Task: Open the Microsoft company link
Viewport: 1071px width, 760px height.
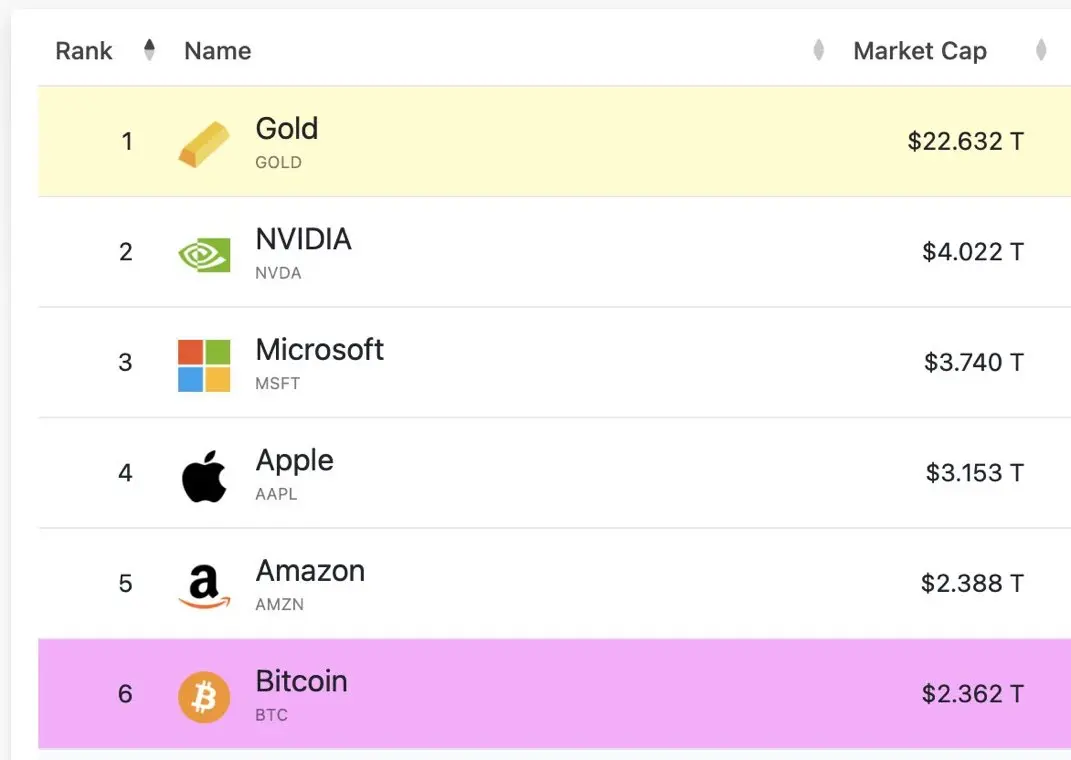Action: click(320, 350)
